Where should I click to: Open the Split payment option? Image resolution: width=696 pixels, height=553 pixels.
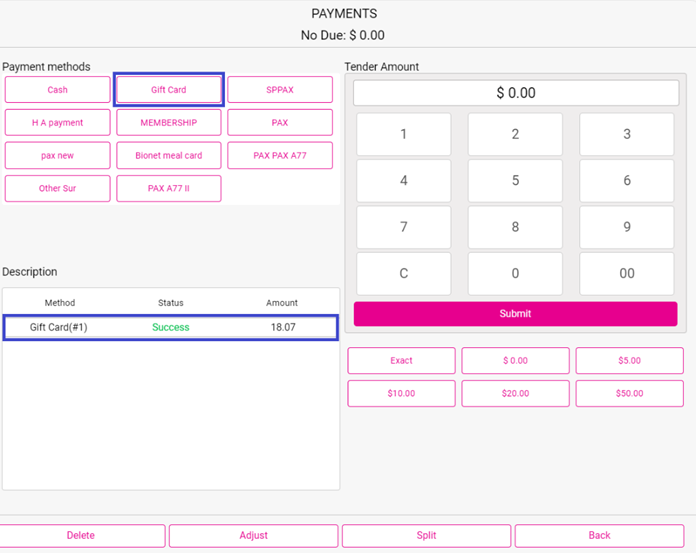click(x=426, y=536)
